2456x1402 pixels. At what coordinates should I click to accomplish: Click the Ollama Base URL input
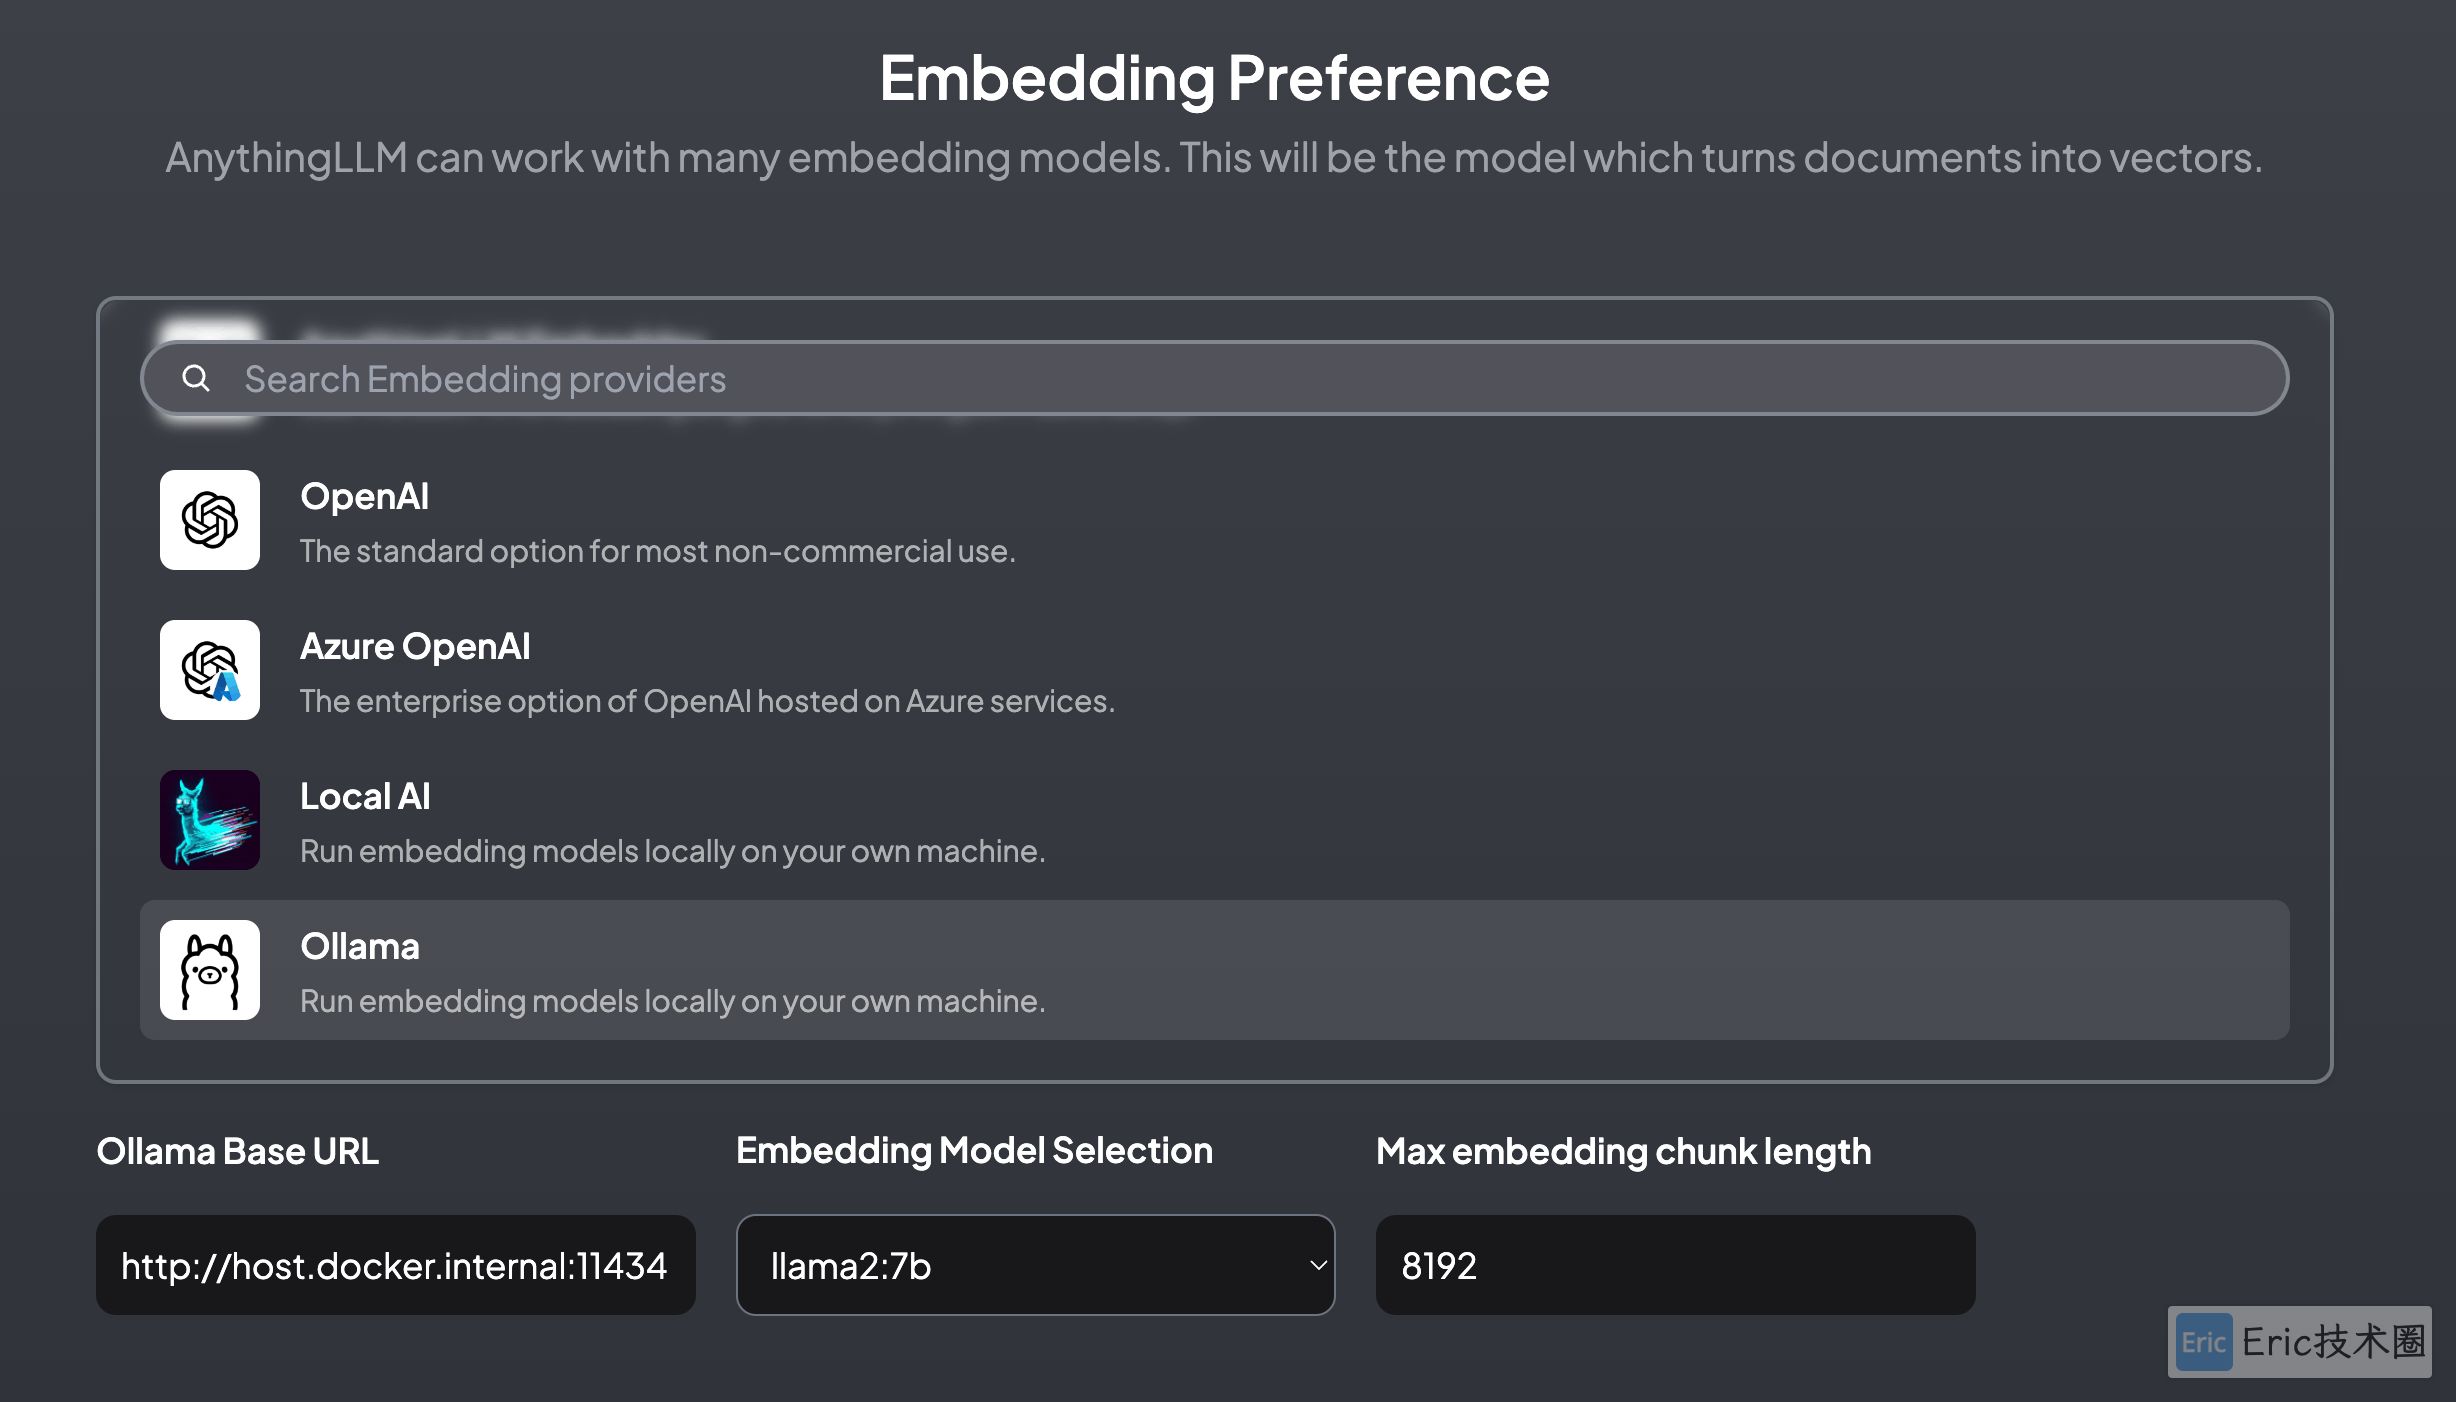(396, 1265)
